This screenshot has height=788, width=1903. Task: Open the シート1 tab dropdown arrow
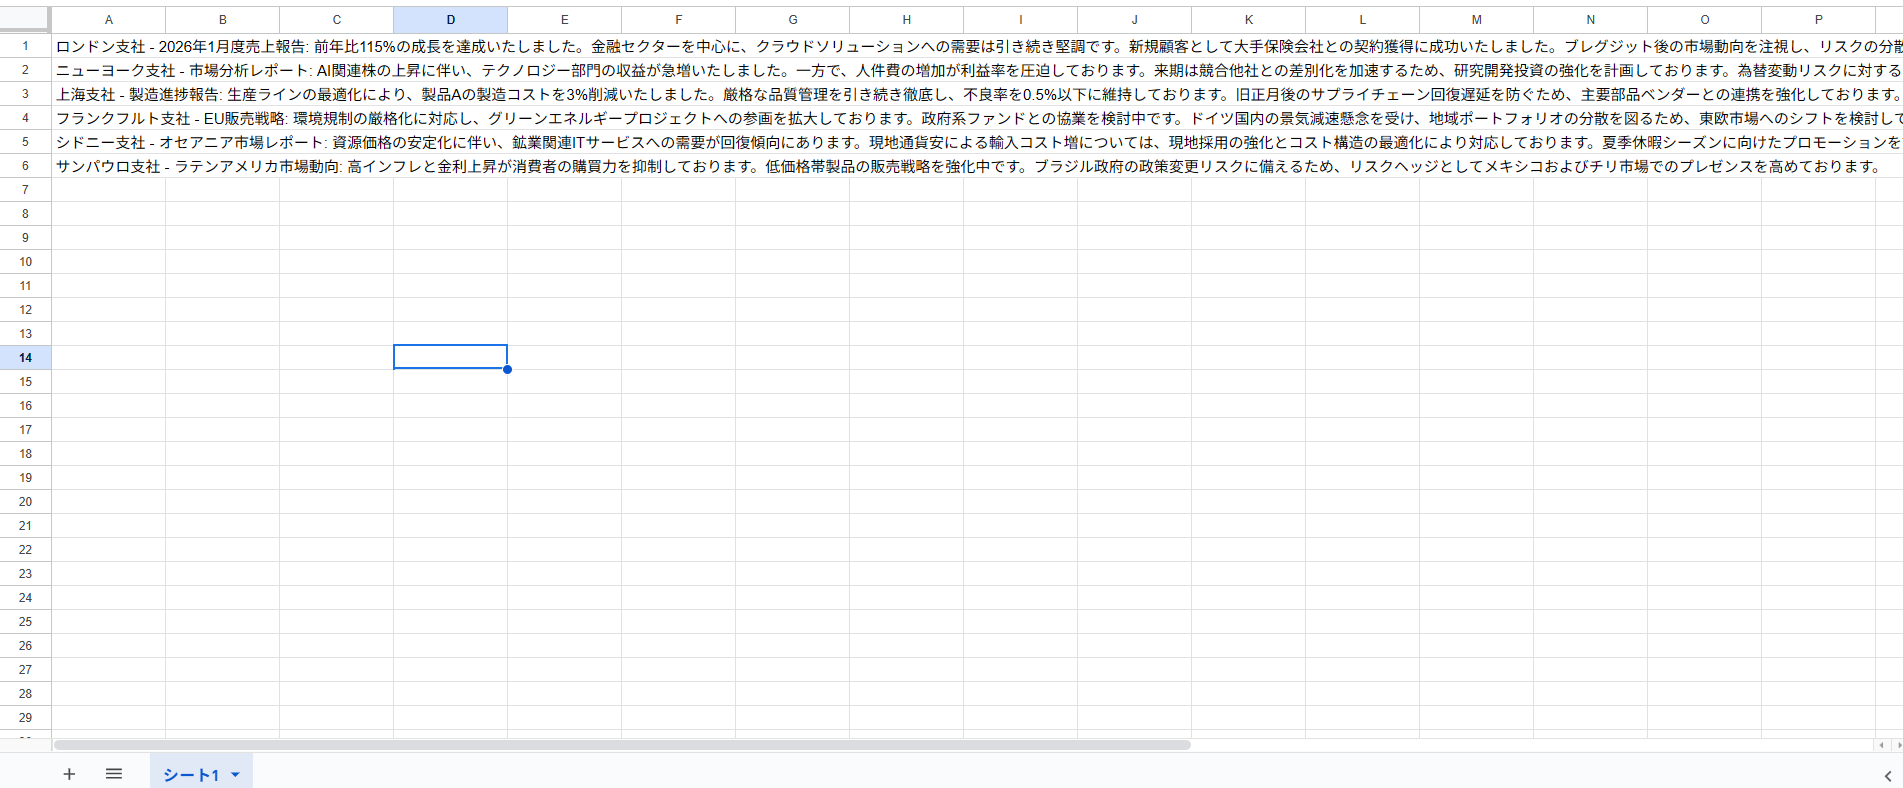tap(236, 775)
